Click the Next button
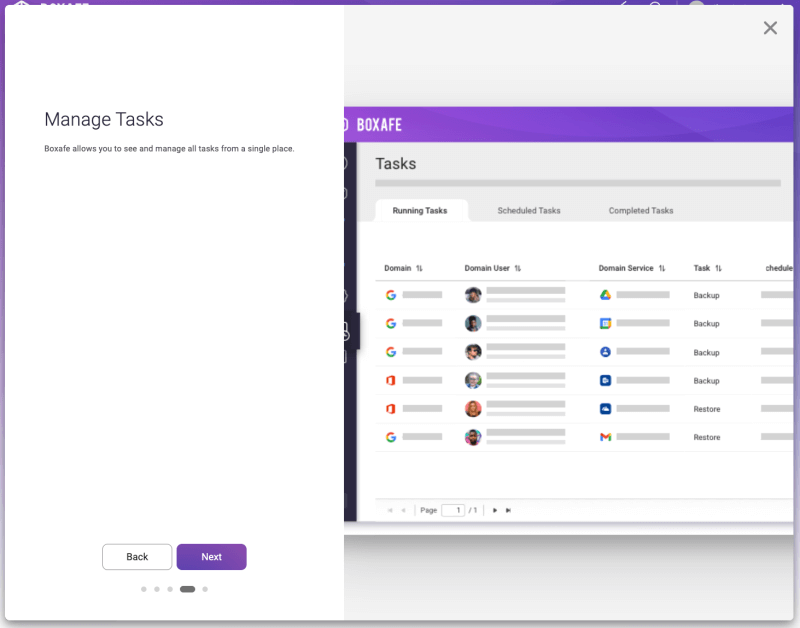Viewport: 800px width, 628px height. [x=211, y=557]
